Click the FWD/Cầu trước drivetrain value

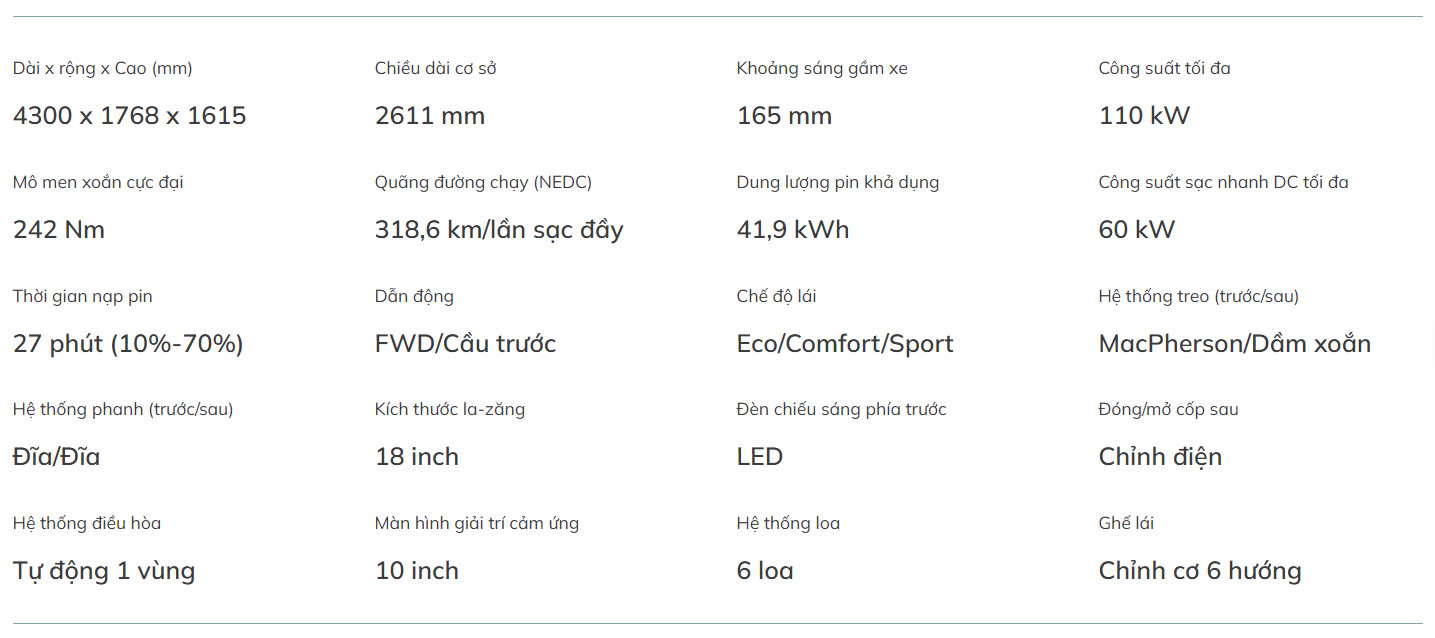(465, 344)
